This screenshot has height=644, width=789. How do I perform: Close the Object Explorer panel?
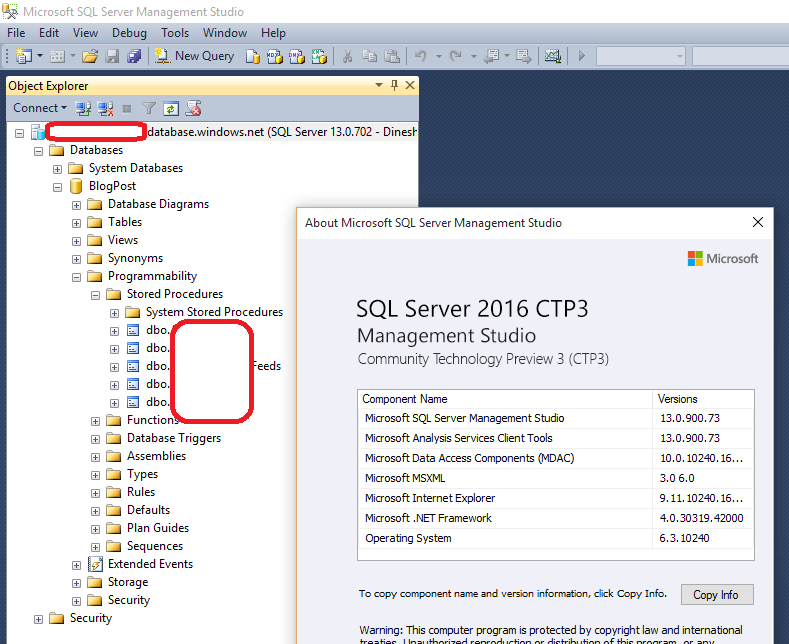(x=410, y=86)
